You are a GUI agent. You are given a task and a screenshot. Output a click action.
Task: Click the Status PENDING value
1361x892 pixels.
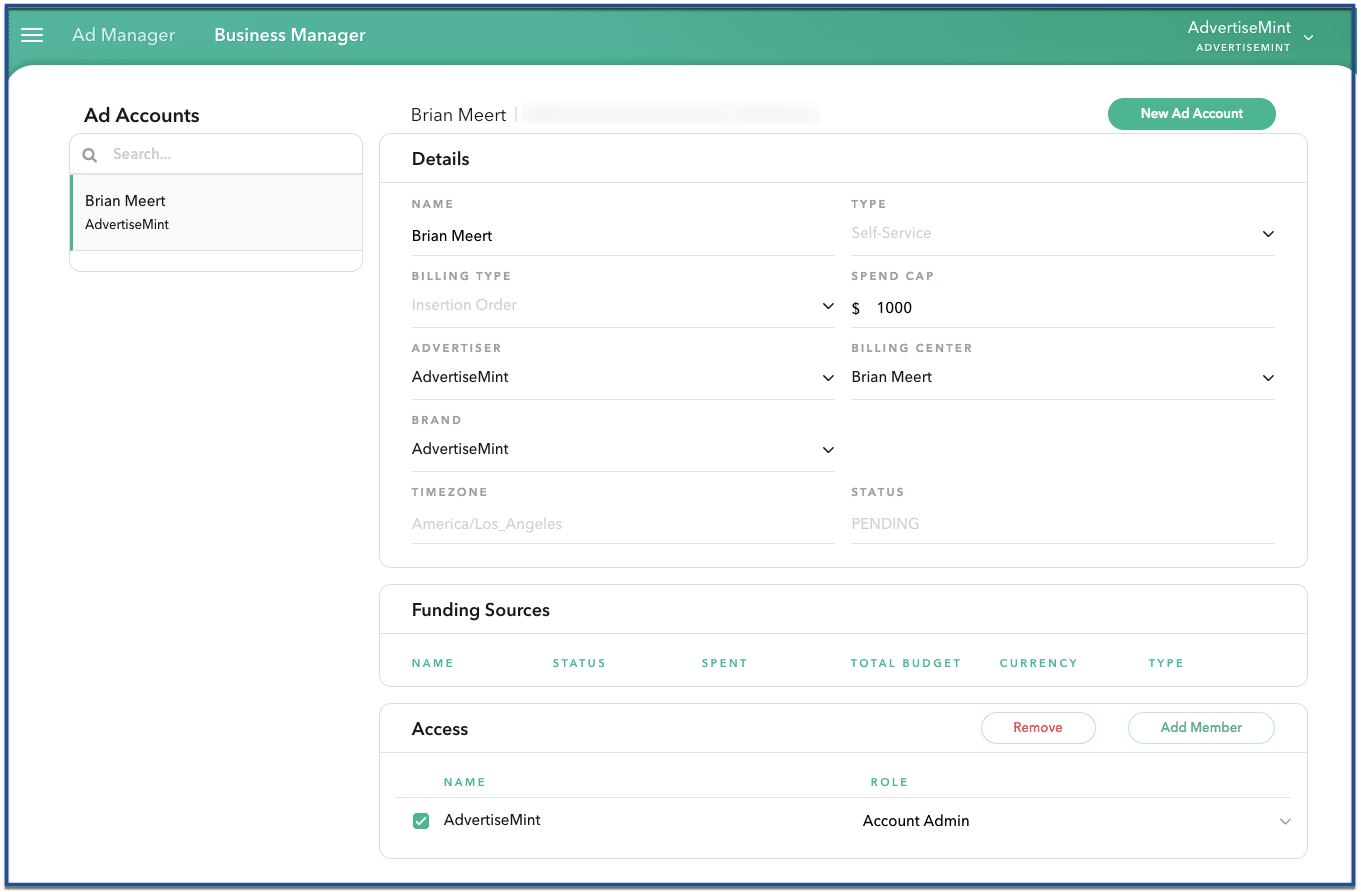(885, 524)
